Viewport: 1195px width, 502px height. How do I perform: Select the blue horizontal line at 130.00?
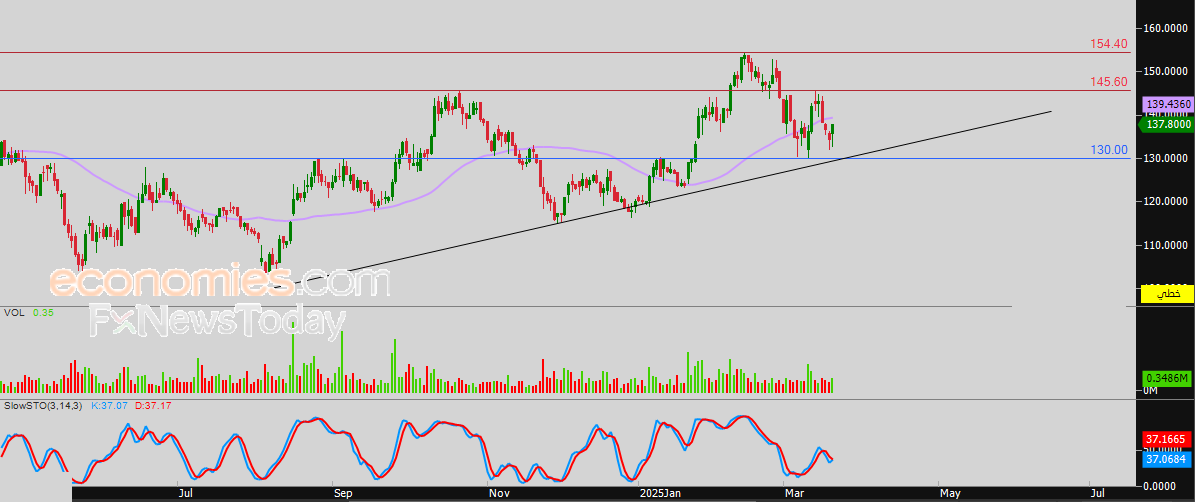click(564, 158)
